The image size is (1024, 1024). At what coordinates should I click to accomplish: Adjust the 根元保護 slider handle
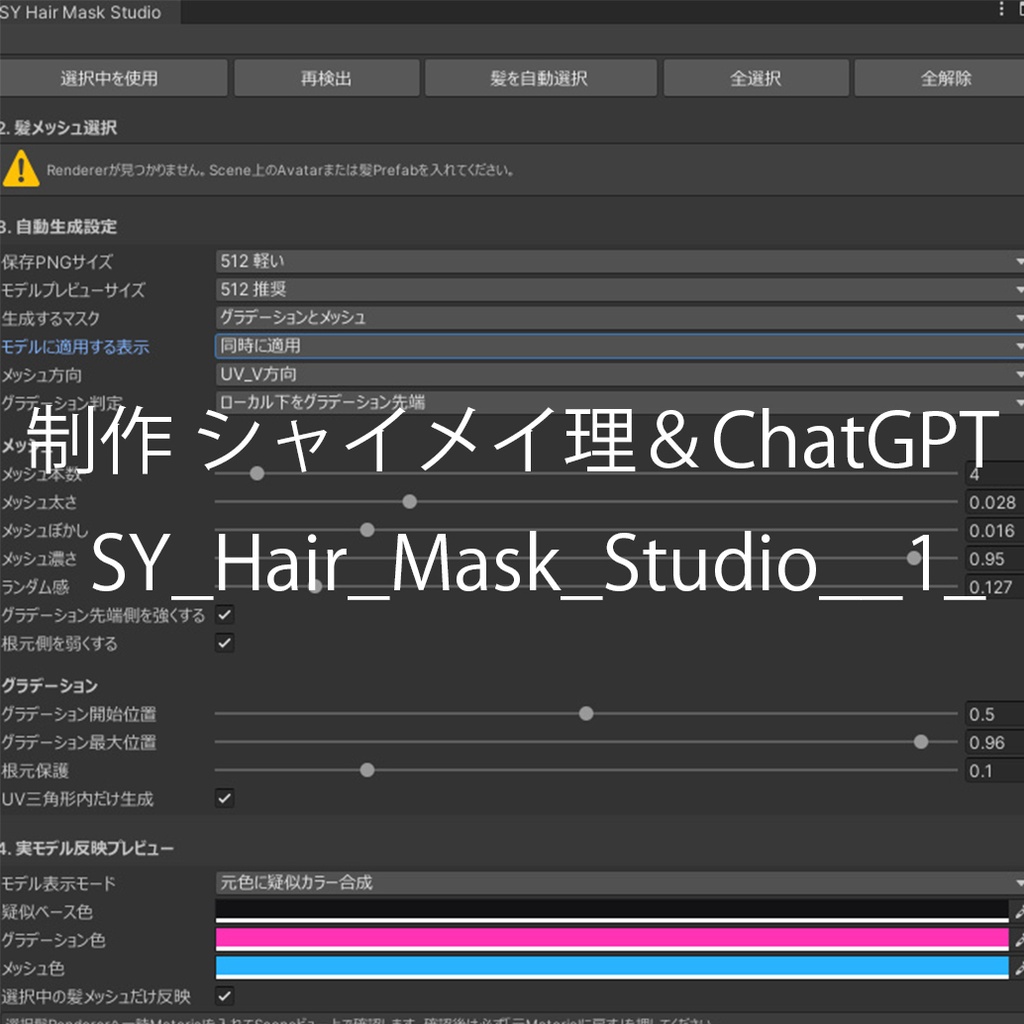click(x=368, y=771)
